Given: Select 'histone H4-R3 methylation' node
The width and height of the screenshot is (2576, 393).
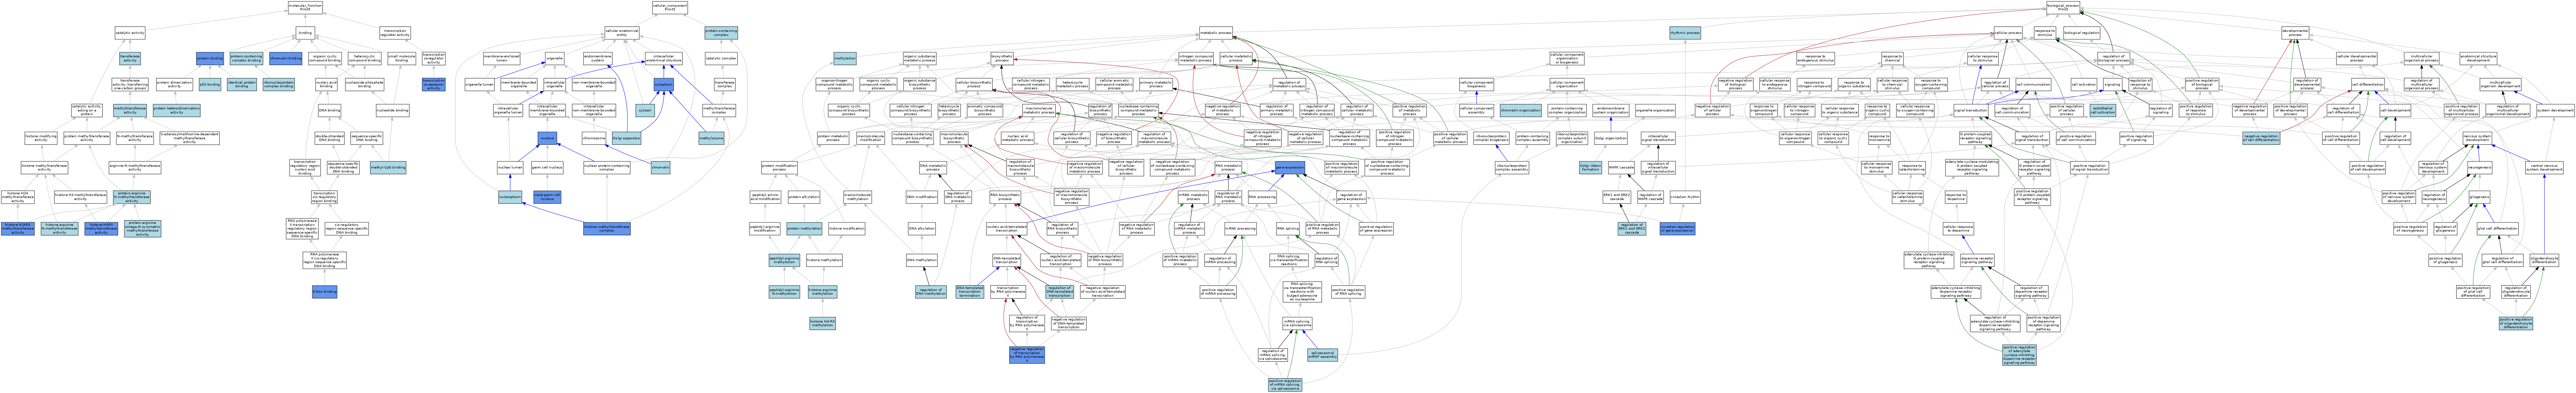Looking at the screenshot, I should (823, 323).
